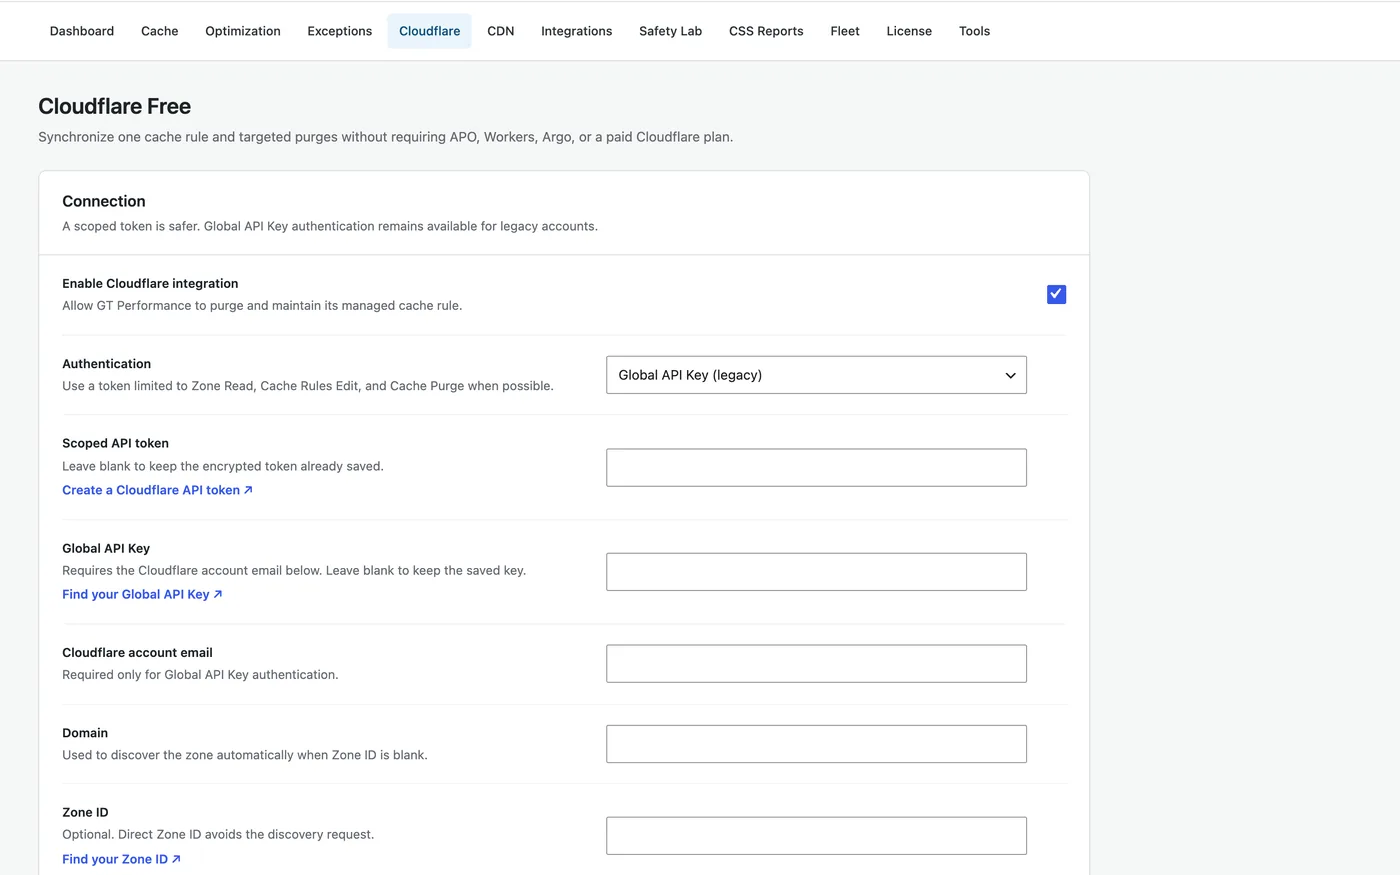Open the CDN tab
The width and height of the screenshot is (1400, 875).
coord(501,31)
